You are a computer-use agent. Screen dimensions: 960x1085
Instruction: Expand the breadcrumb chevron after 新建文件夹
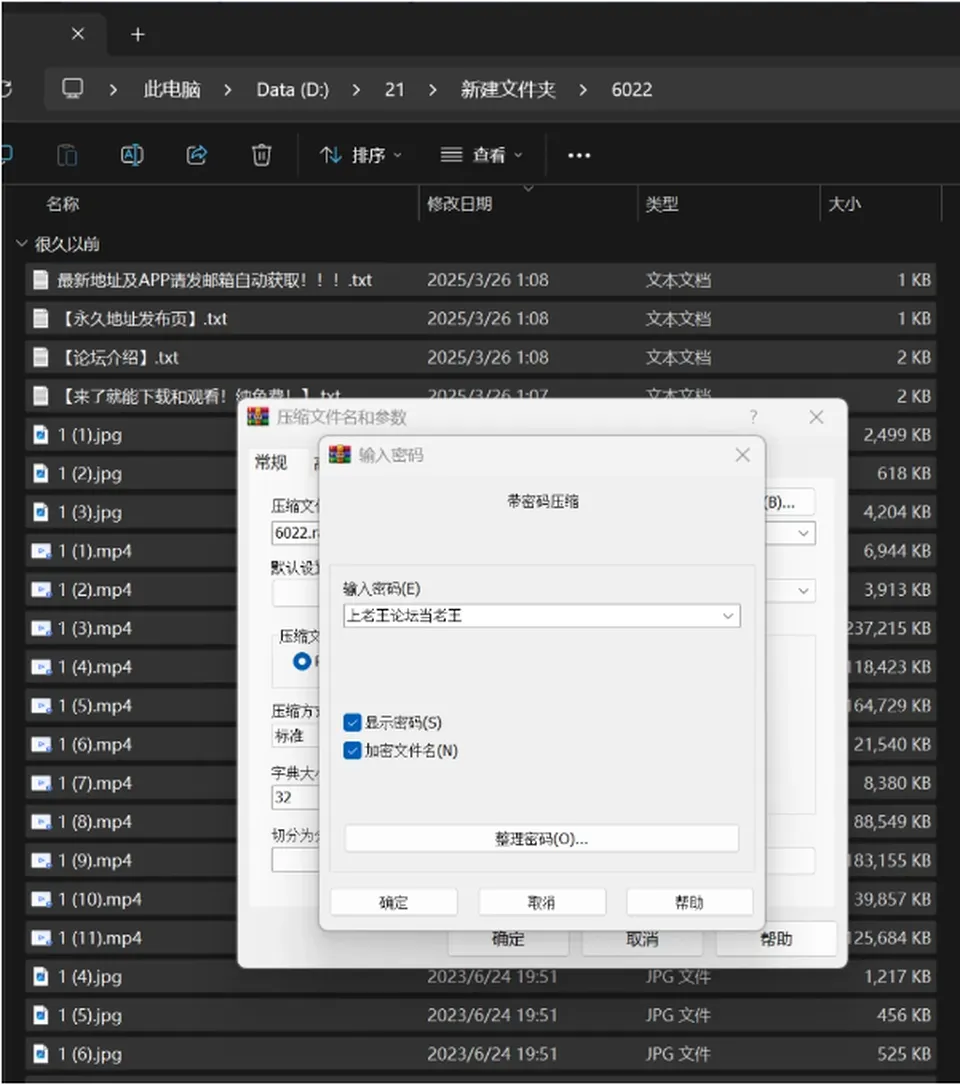click(x=583, y=90)
